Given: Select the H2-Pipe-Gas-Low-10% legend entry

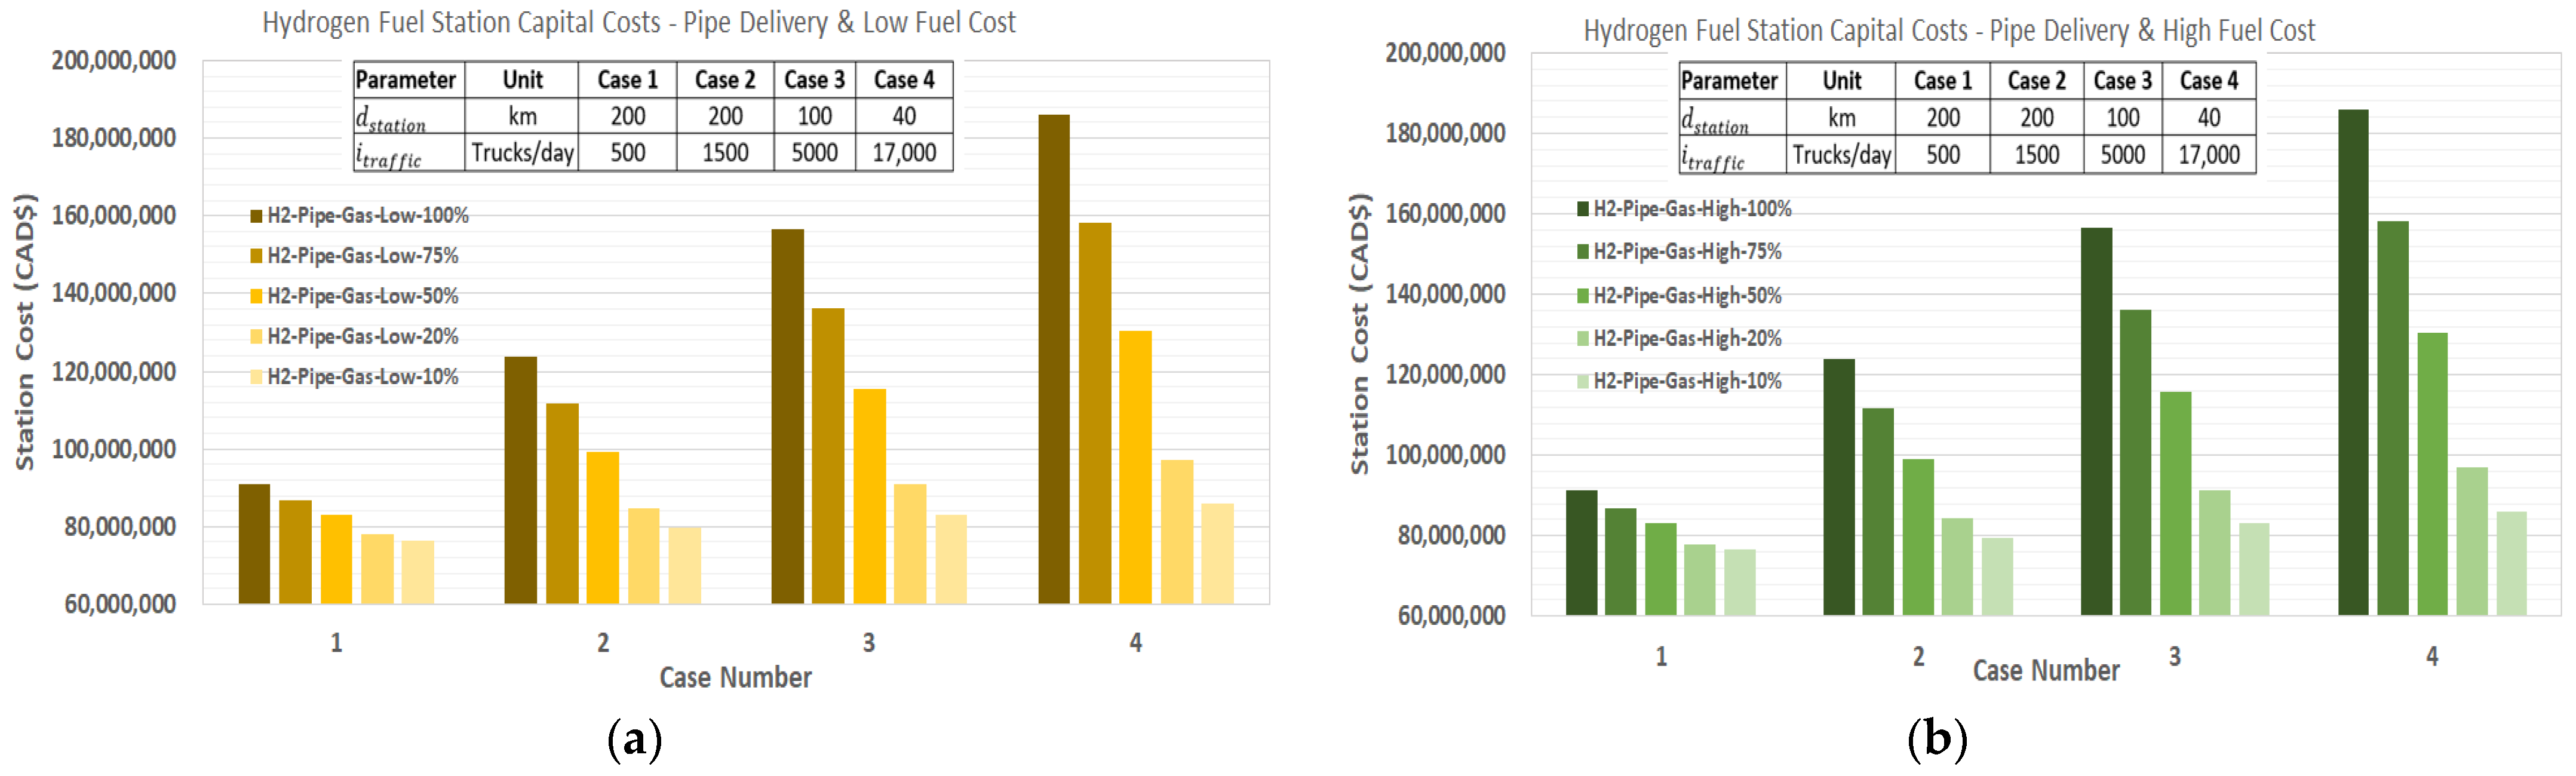Looking at the screenshot, I should [362, 377].
